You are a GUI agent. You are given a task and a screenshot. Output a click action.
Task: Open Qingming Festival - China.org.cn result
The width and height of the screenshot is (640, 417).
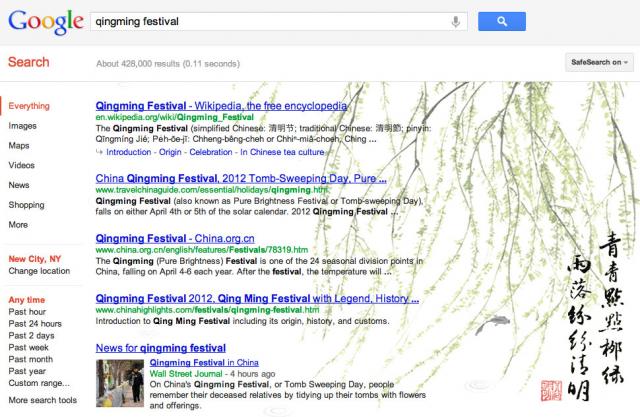[175, 238]
